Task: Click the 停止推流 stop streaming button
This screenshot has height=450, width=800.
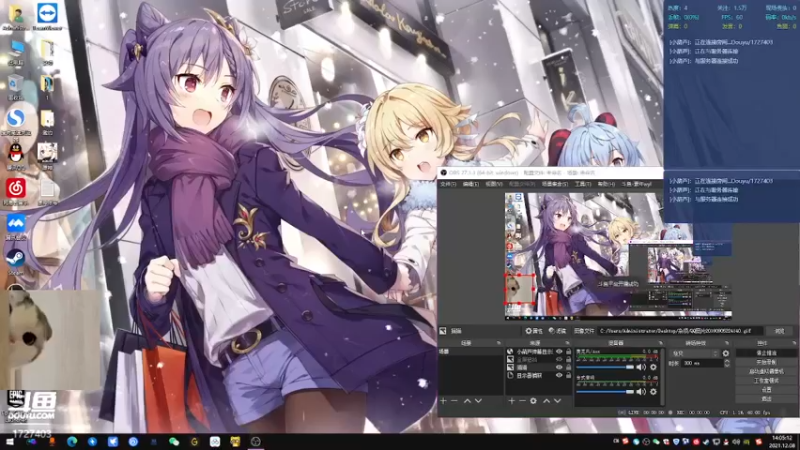Action: [766, 353]
